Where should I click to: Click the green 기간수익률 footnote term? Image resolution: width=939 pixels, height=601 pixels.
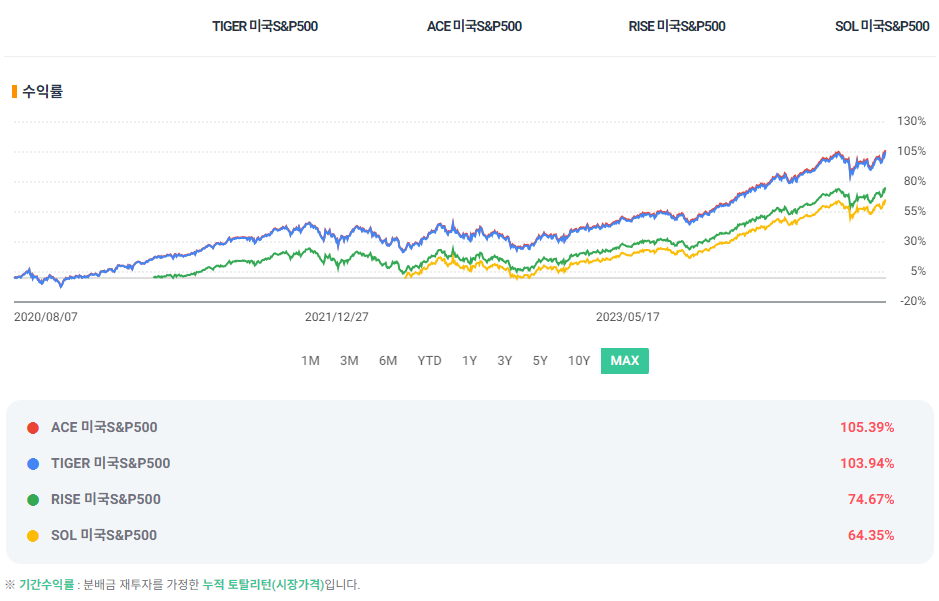click(47, 585)
